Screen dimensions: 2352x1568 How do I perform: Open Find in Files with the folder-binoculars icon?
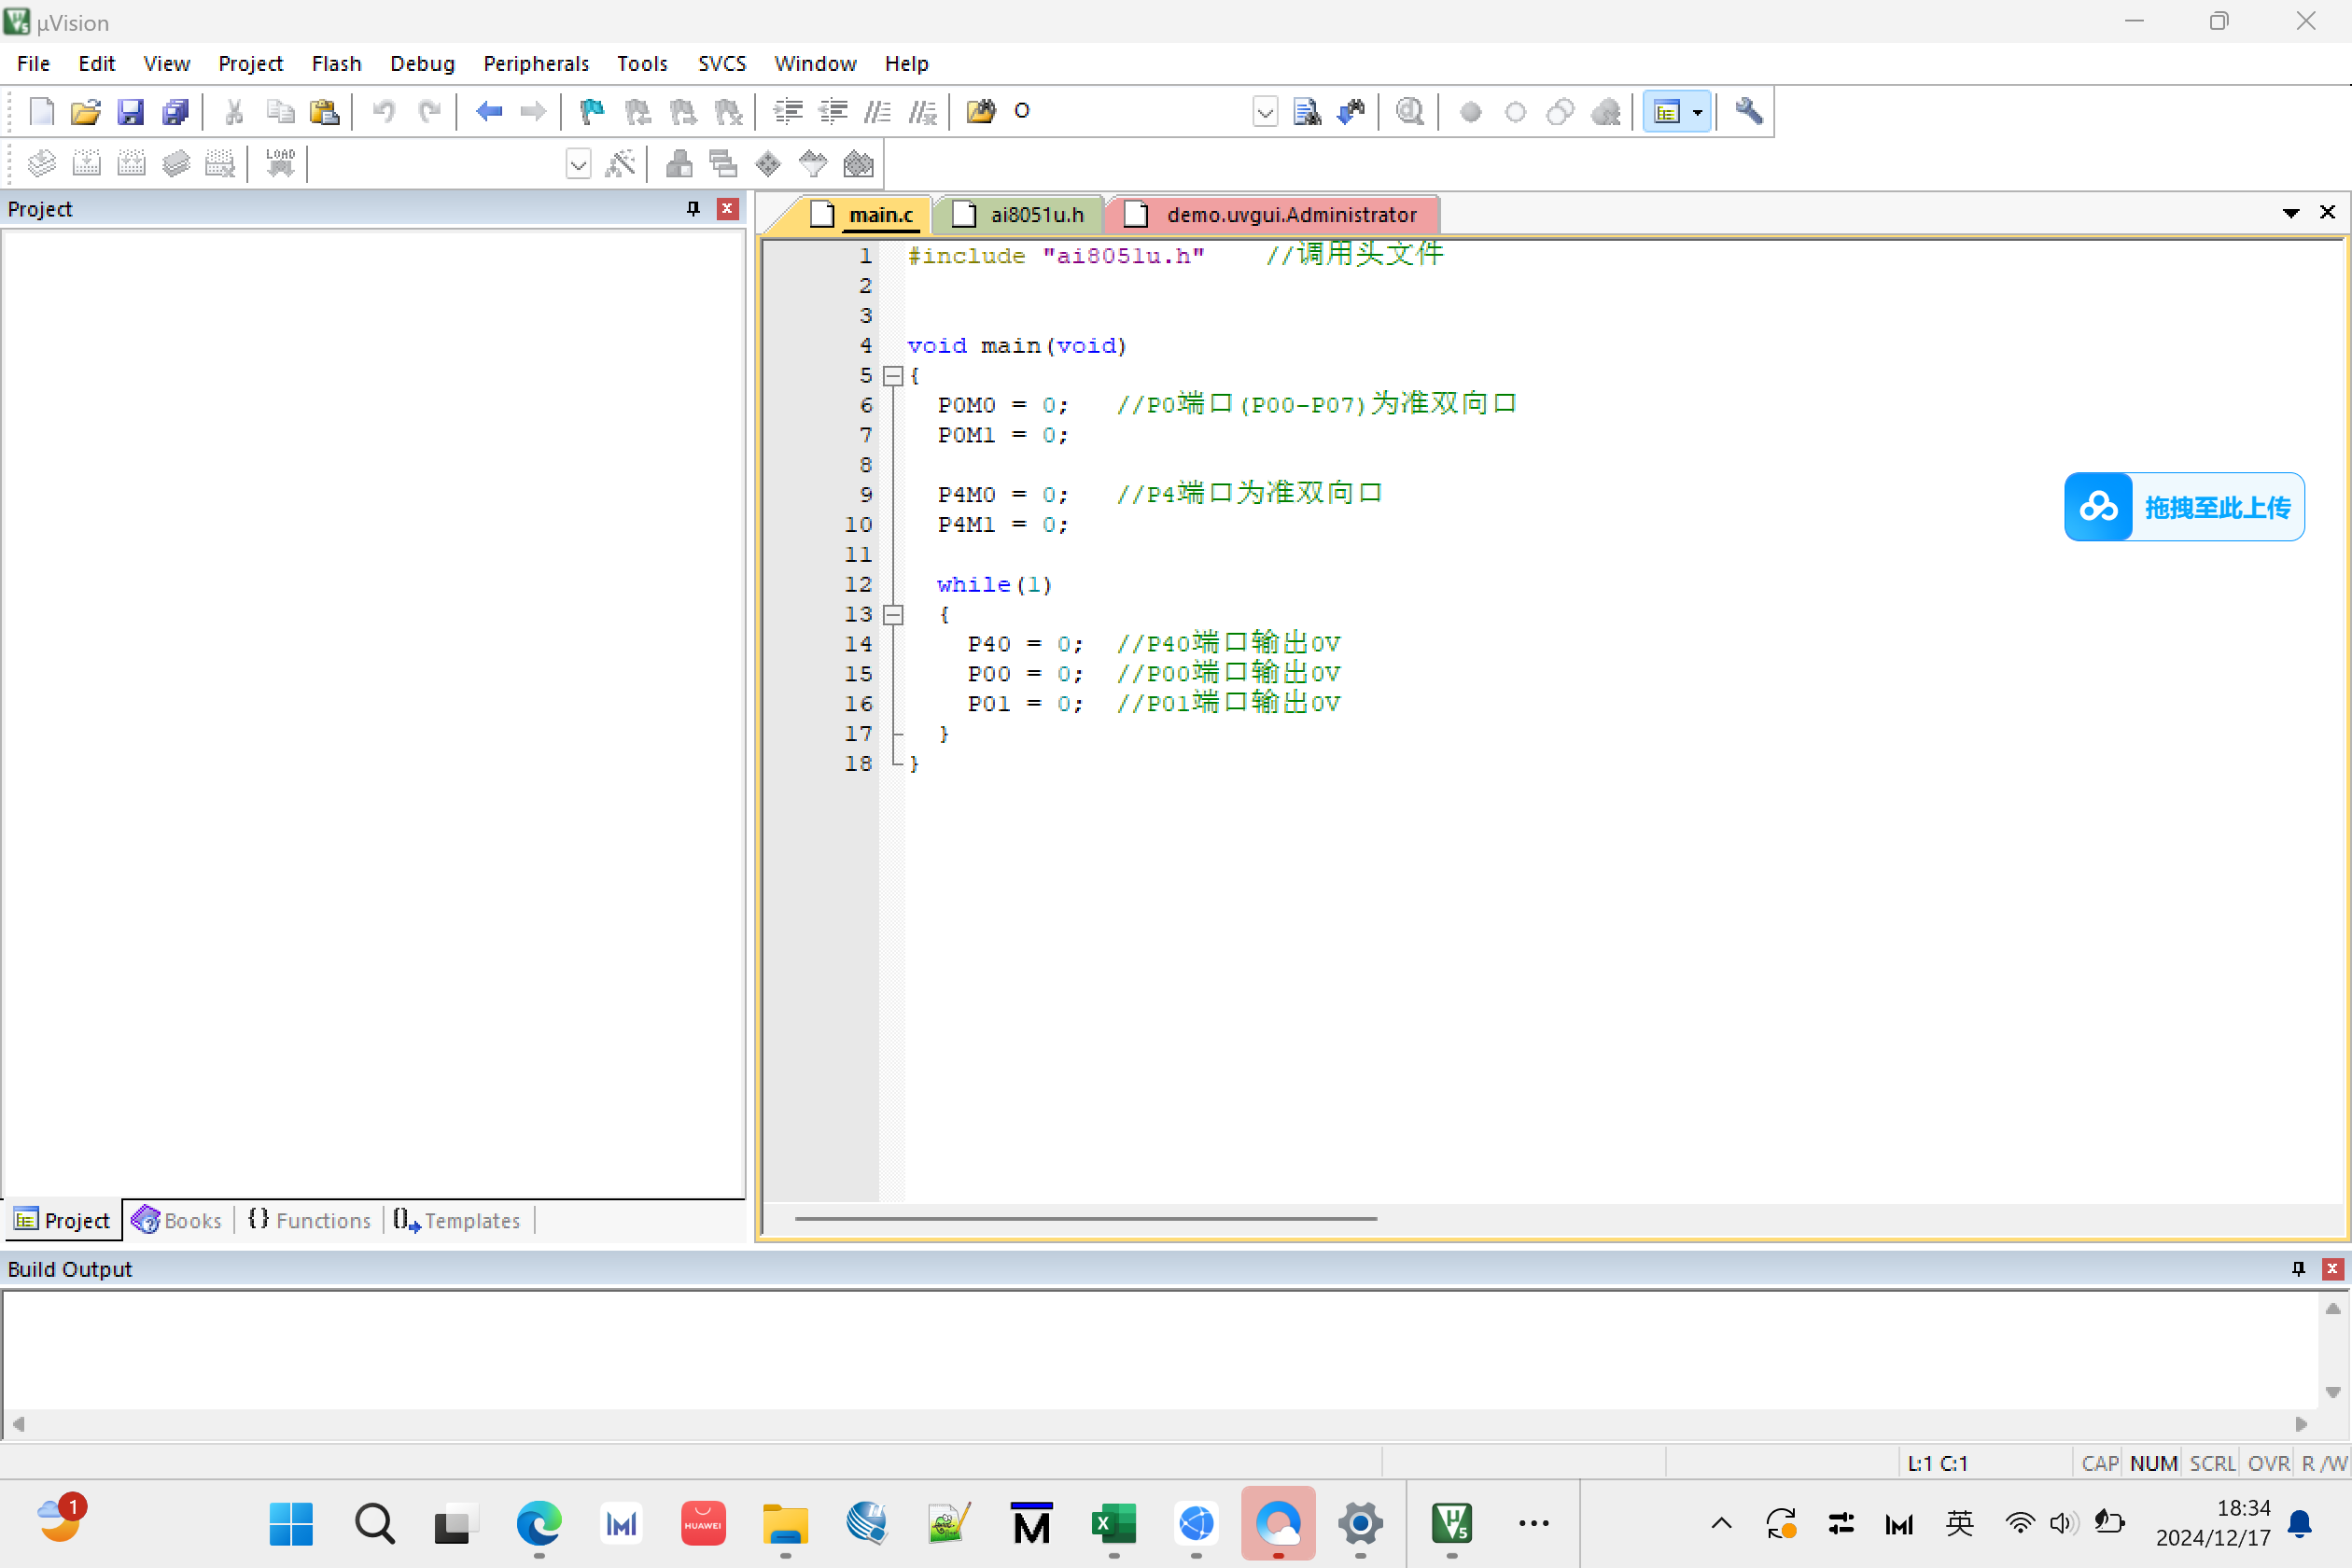[981, 111]
